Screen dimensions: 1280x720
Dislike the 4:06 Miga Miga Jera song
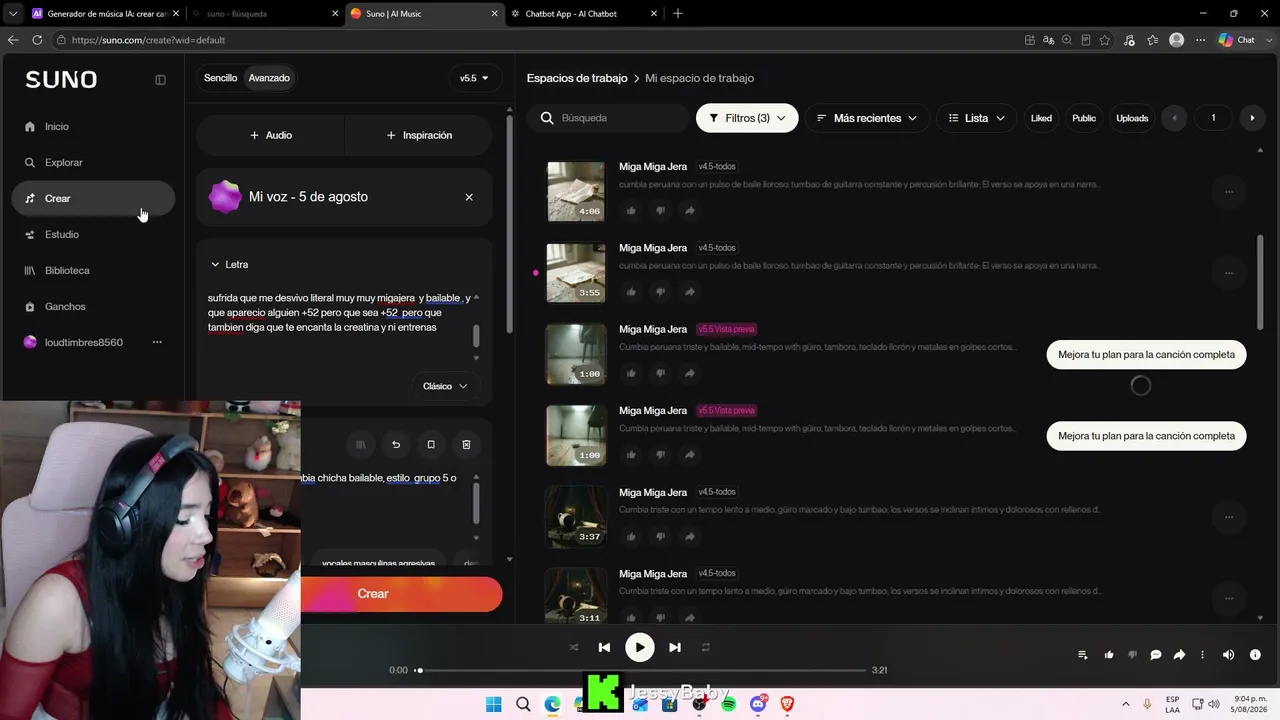point(660,210)
